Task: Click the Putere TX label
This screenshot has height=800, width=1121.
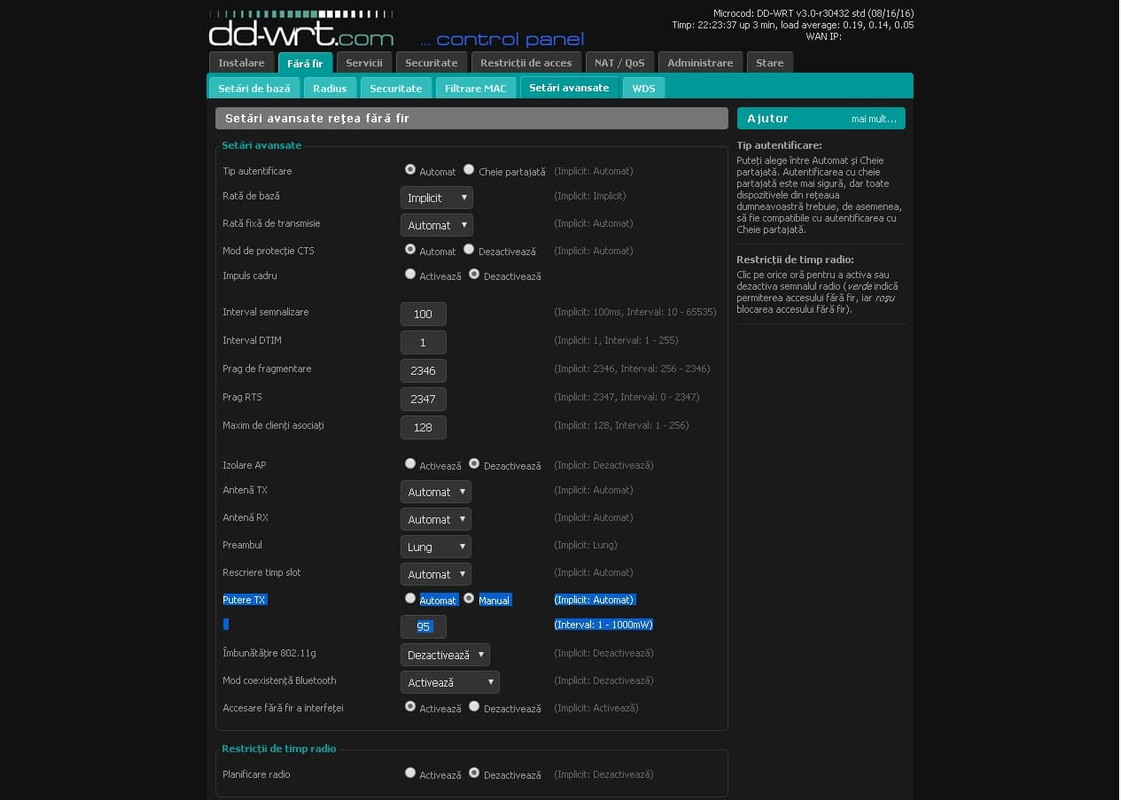Action: point(244,600)
